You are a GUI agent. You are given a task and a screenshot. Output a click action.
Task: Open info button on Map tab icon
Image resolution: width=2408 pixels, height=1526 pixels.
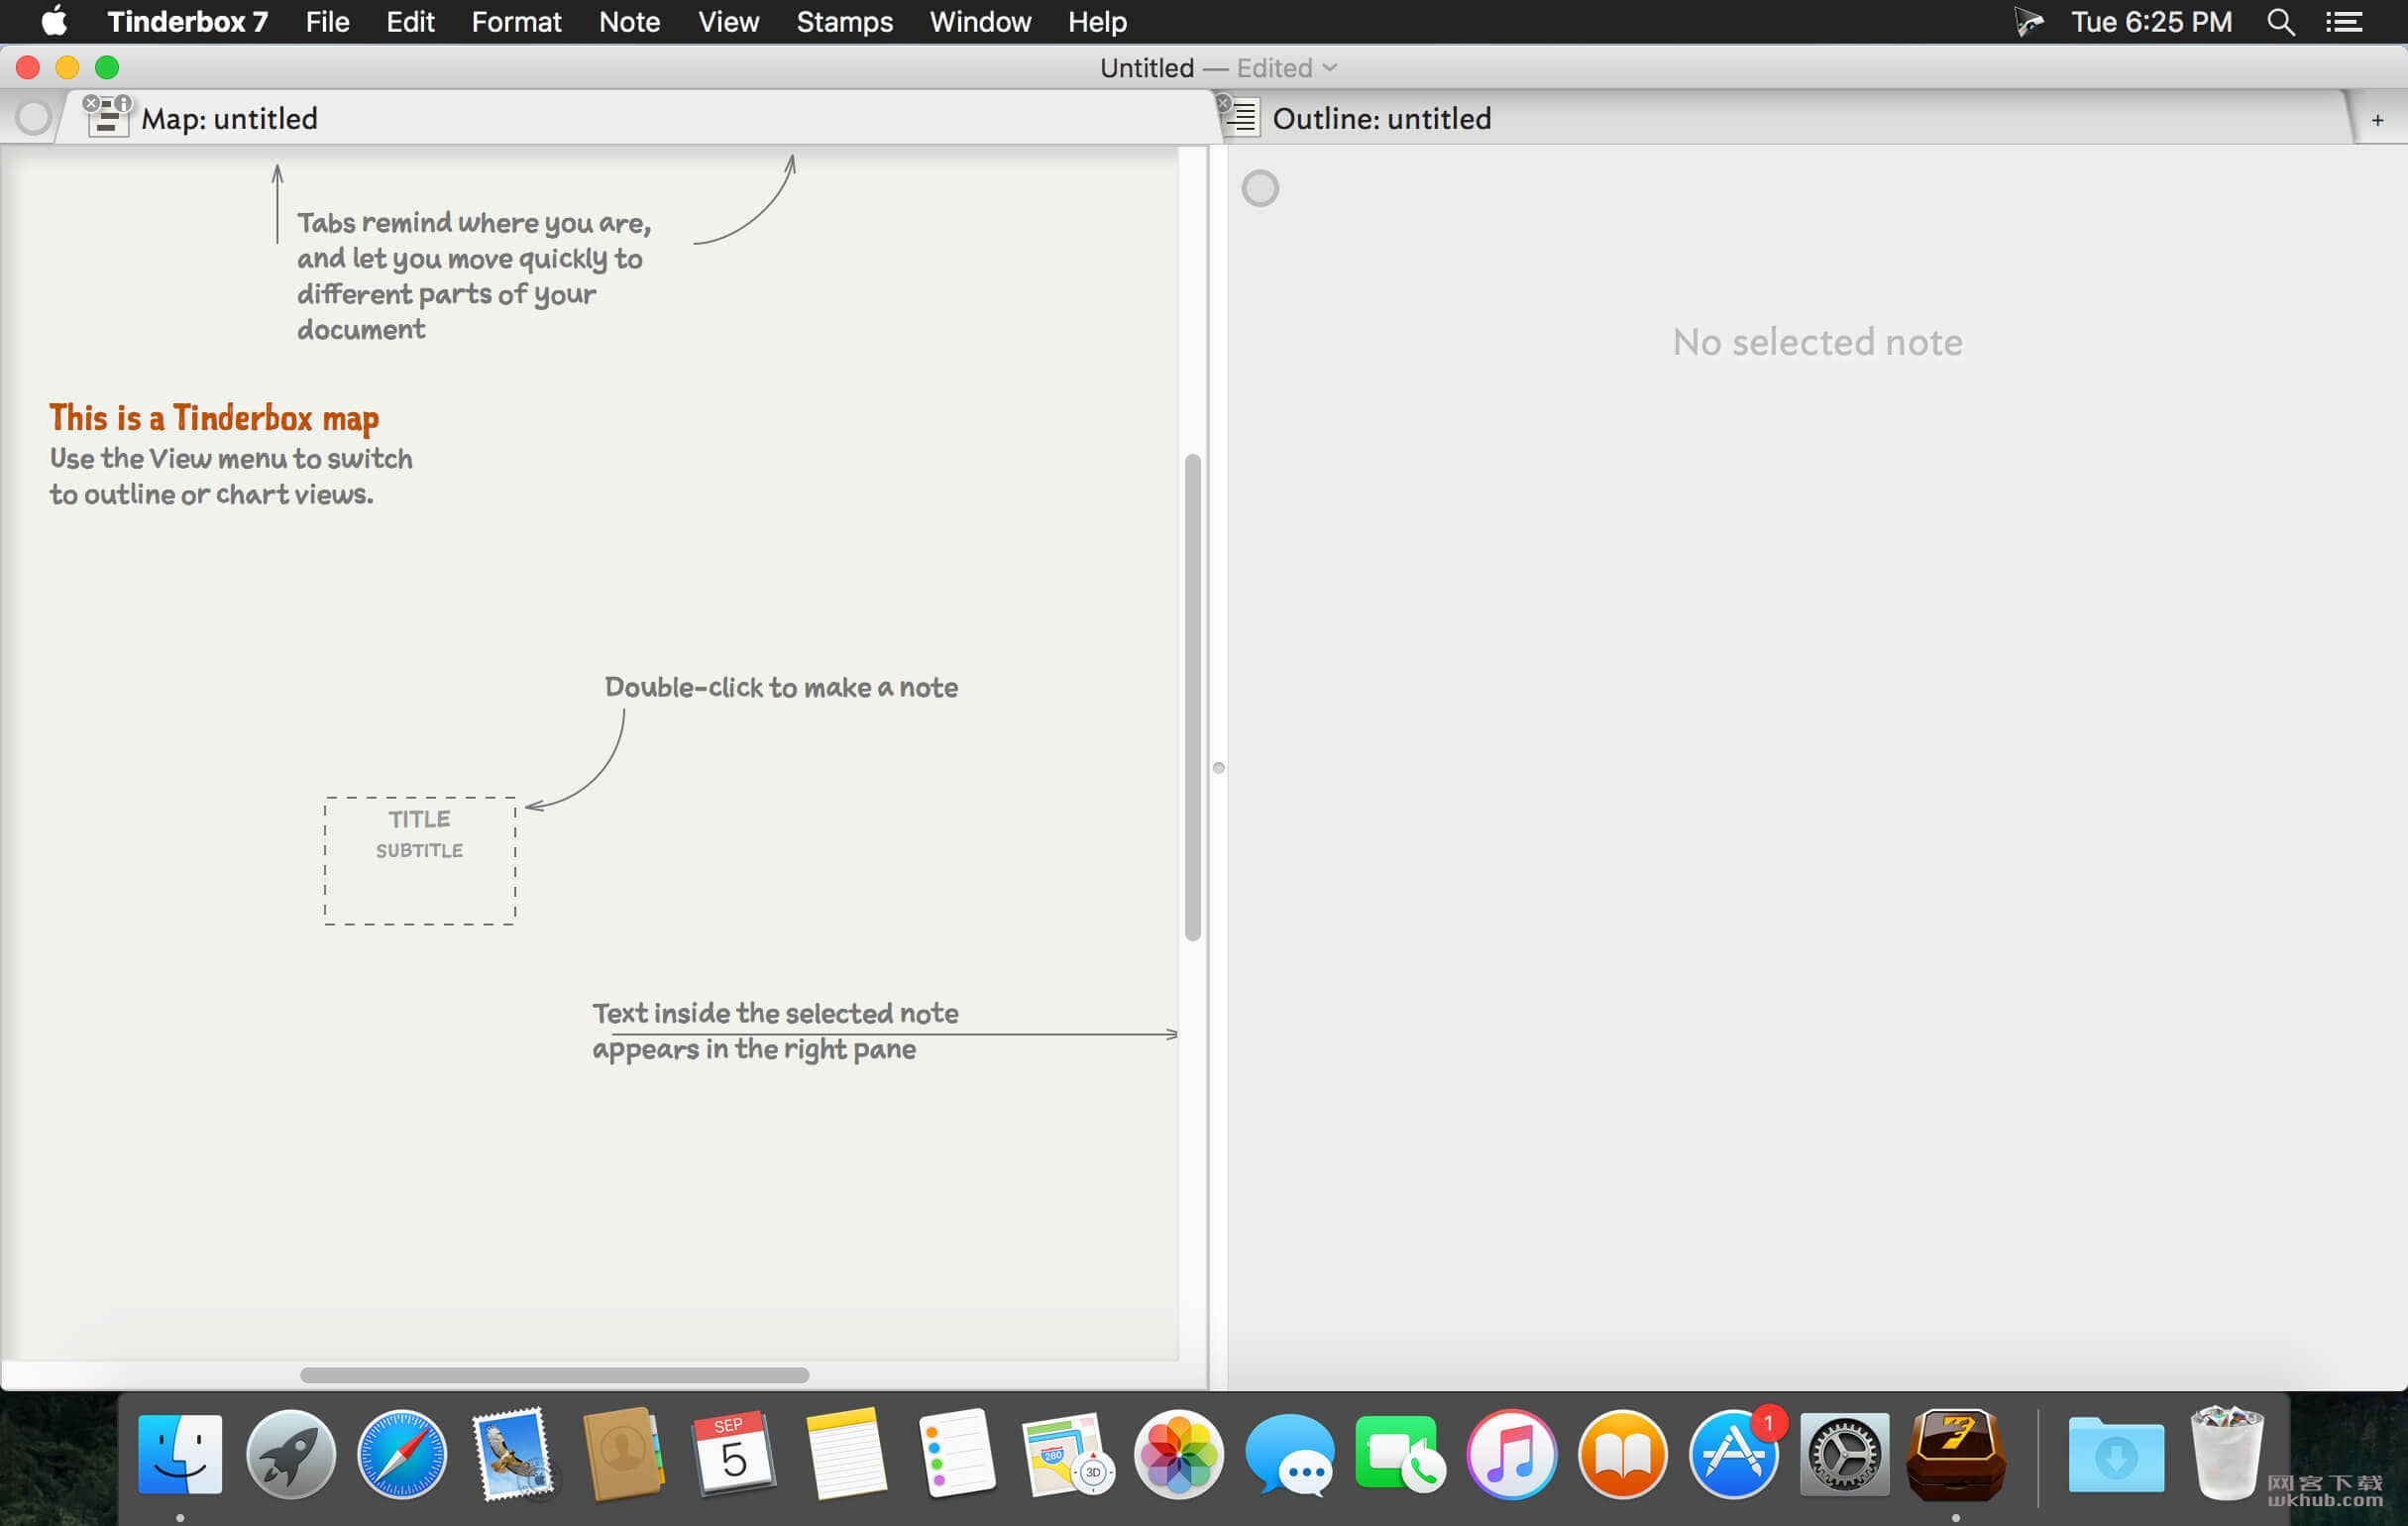123,103
